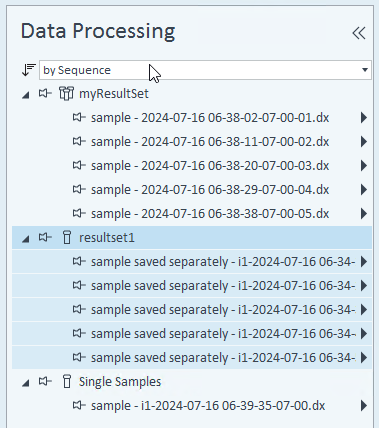Open arrow for sample 06-38-11-07-00-02.dx
This screenshot has height=428, width=379.
click(x=364, y=142)
